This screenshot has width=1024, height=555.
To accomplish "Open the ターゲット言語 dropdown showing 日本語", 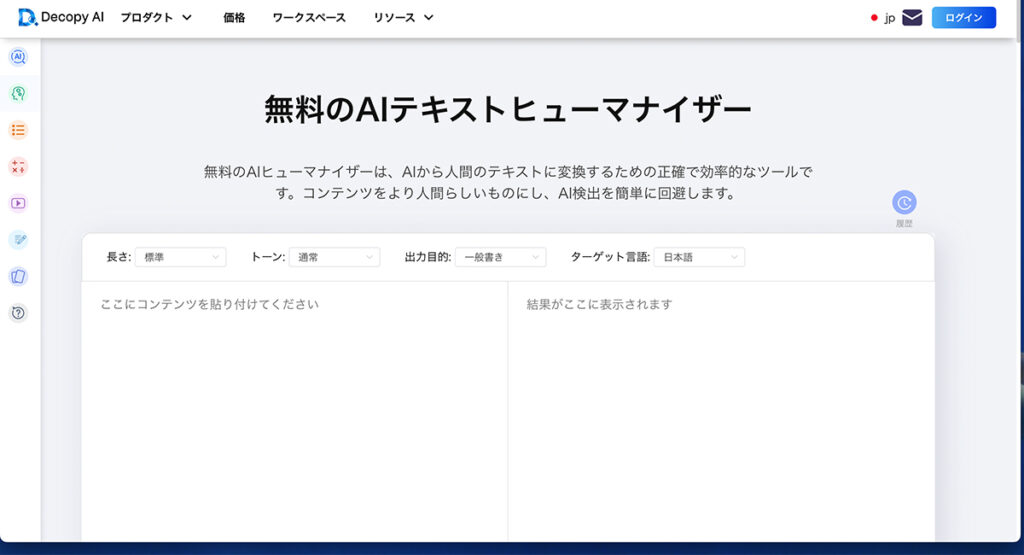I will click(x=699, y=257).
